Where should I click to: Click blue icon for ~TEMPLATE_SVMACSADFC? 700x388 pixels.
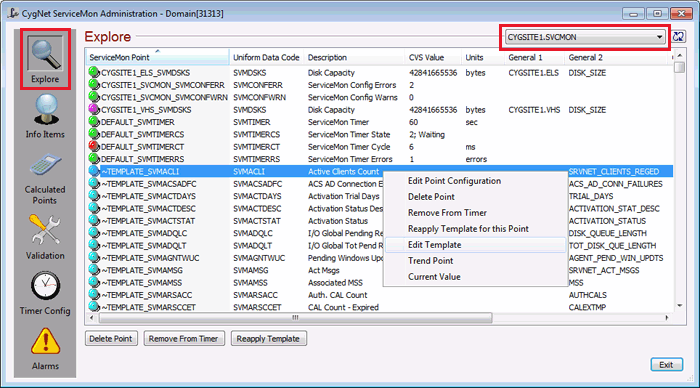pos(93,183)
